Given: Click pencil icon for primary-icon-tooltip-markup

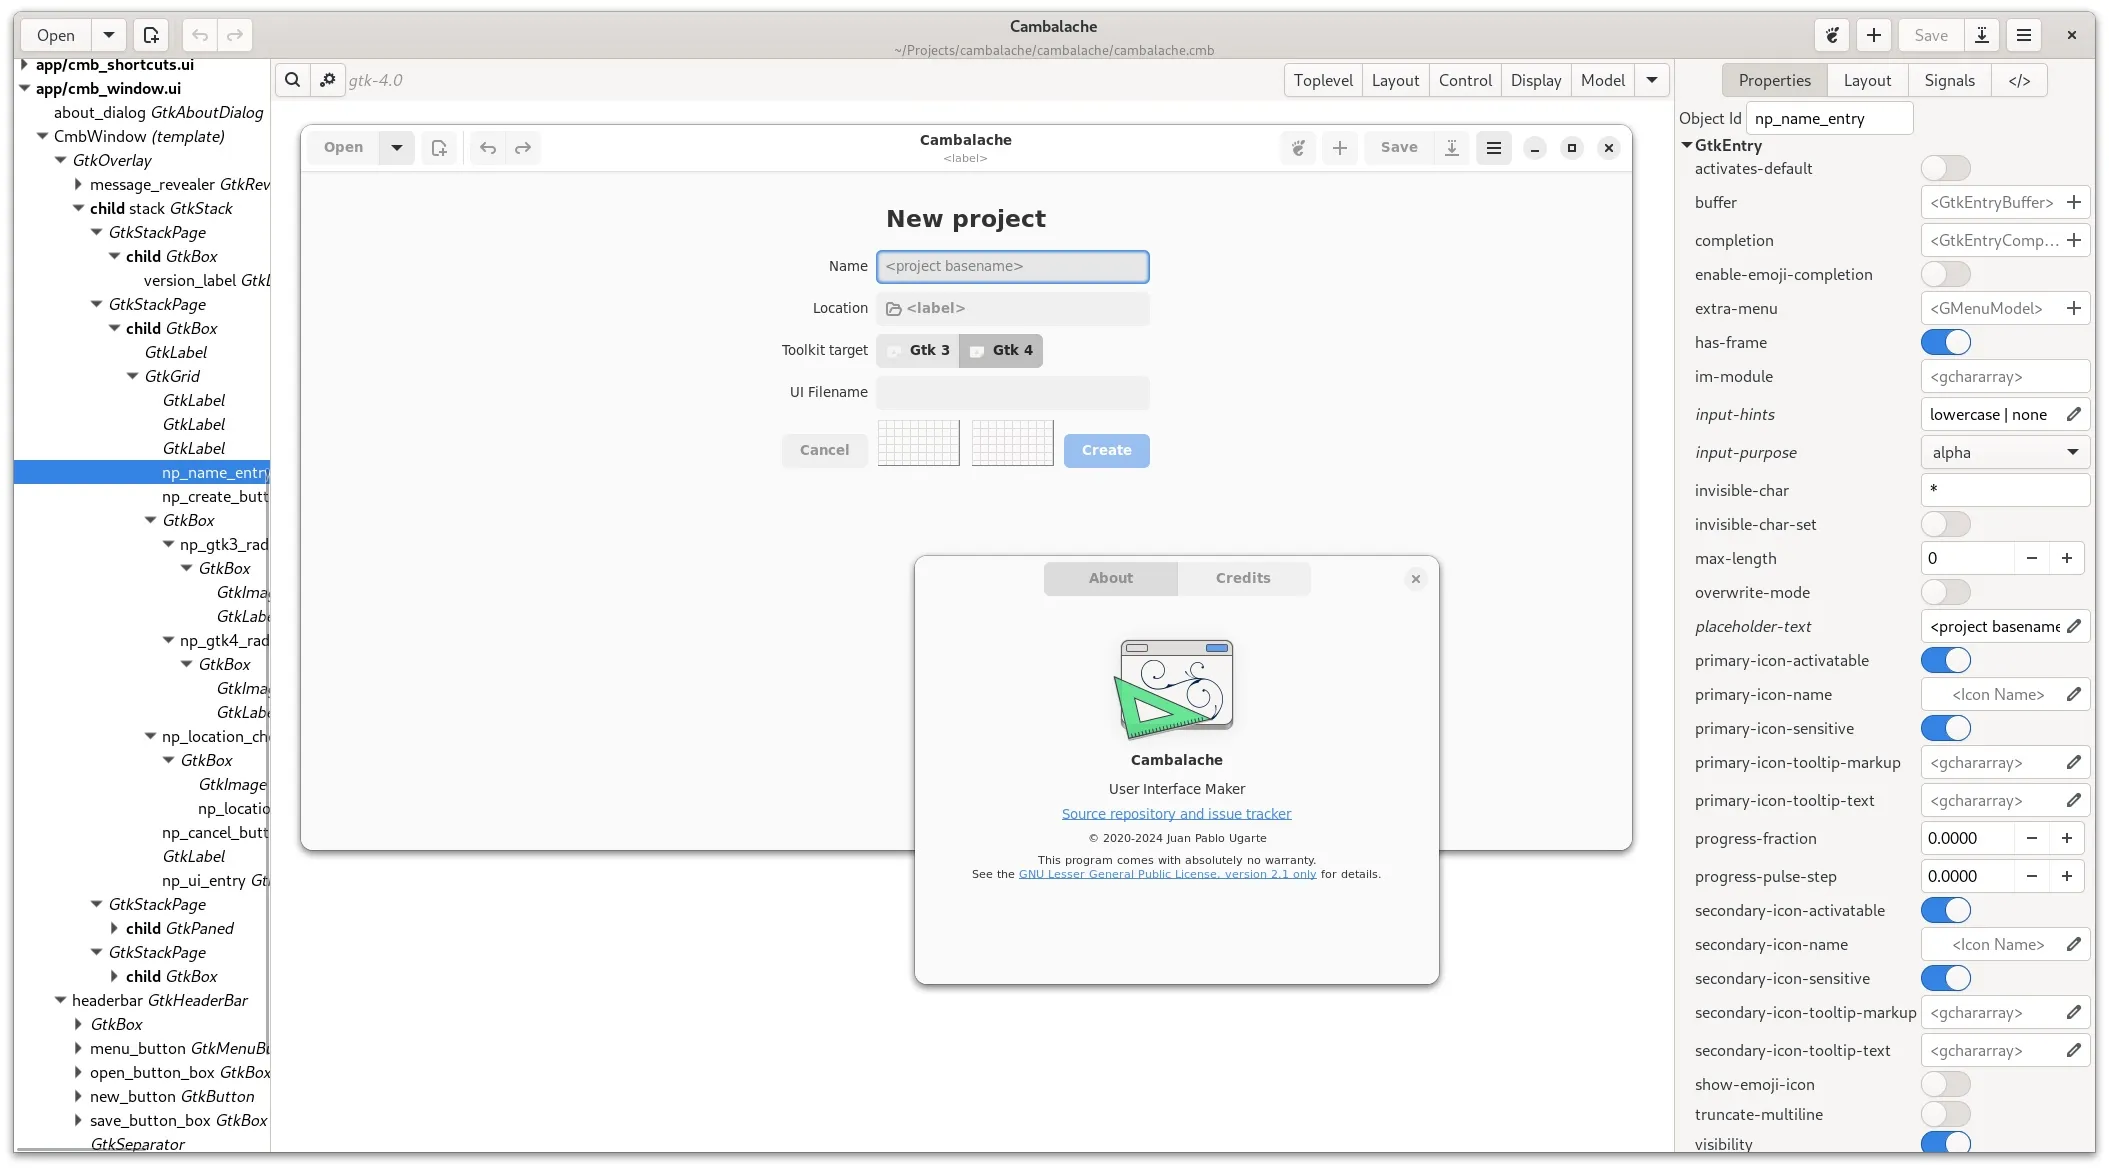Looking at the screenshot, I should click(2074, 762).
